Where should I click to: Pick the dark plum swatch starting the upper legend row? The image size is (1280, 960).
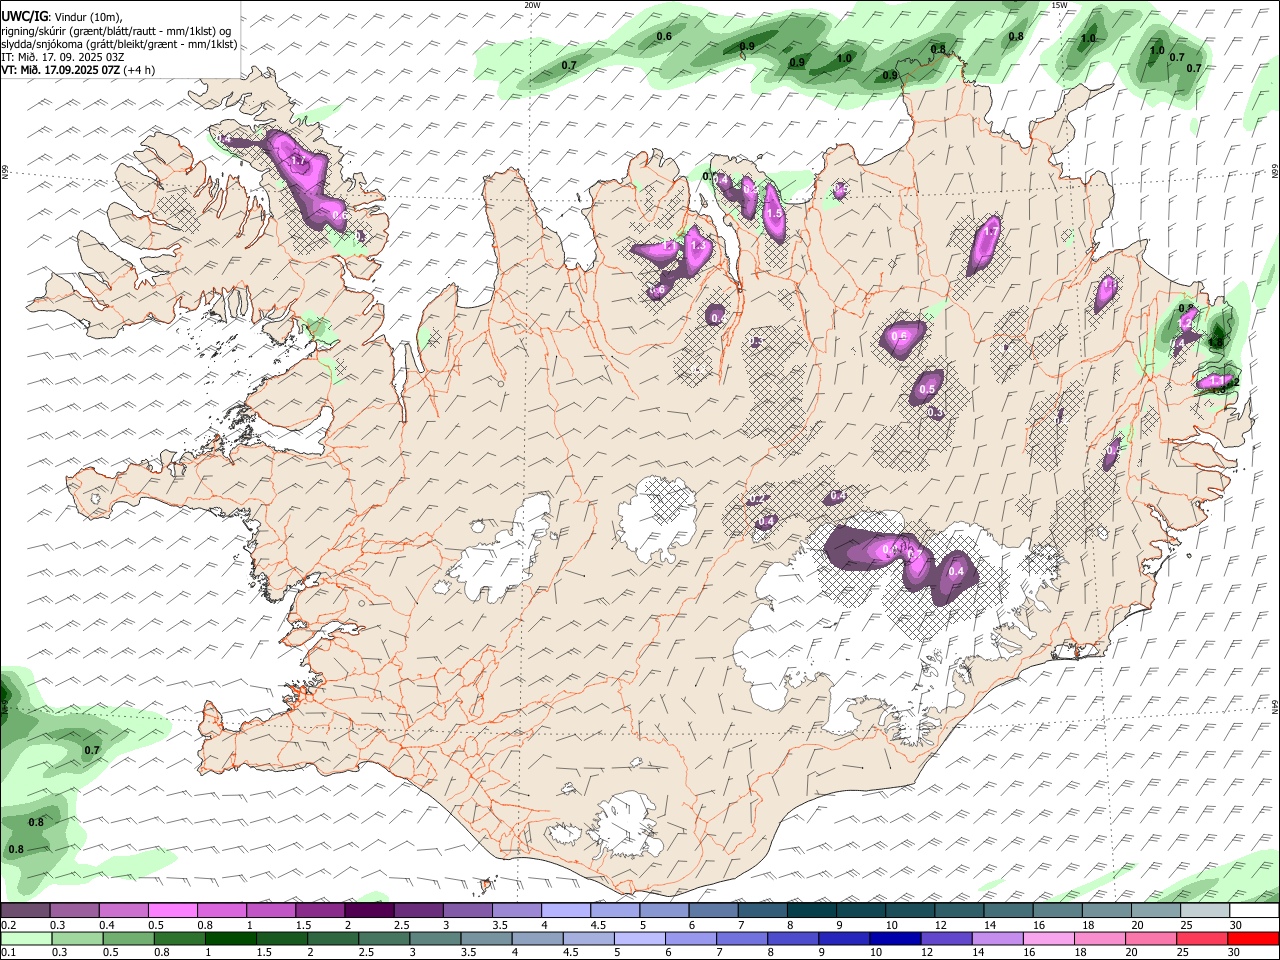click(26, 910)
